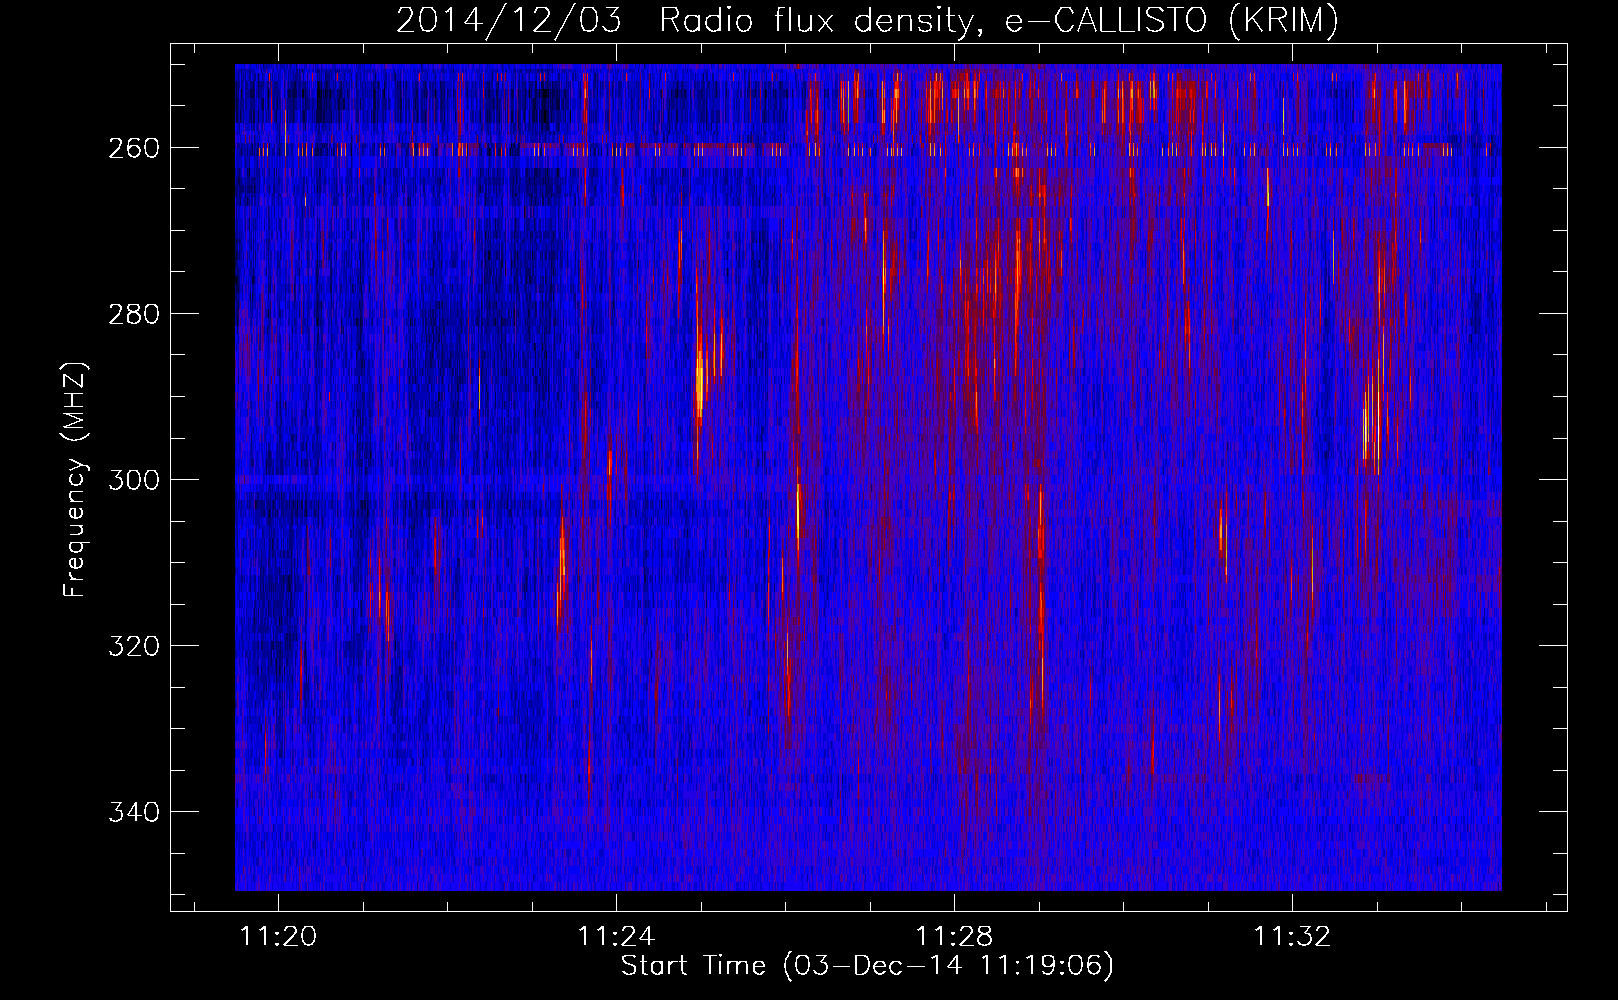Viewport: 1618px width, 1000px height.
Task: Click the 300 frequency axis label
Action: coord(133,480)
